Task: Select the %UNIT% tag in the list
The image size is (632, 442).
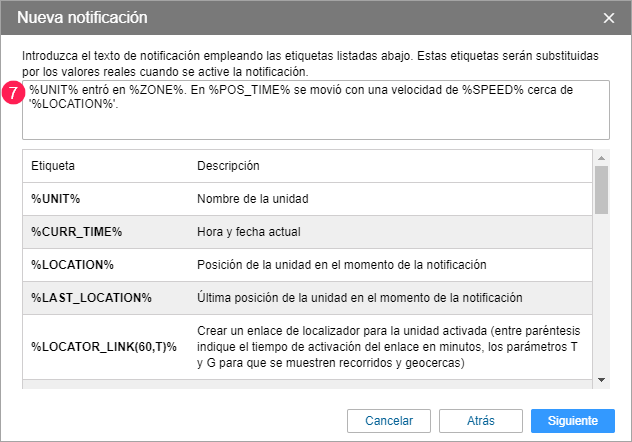Action: (x=55, y=198)
